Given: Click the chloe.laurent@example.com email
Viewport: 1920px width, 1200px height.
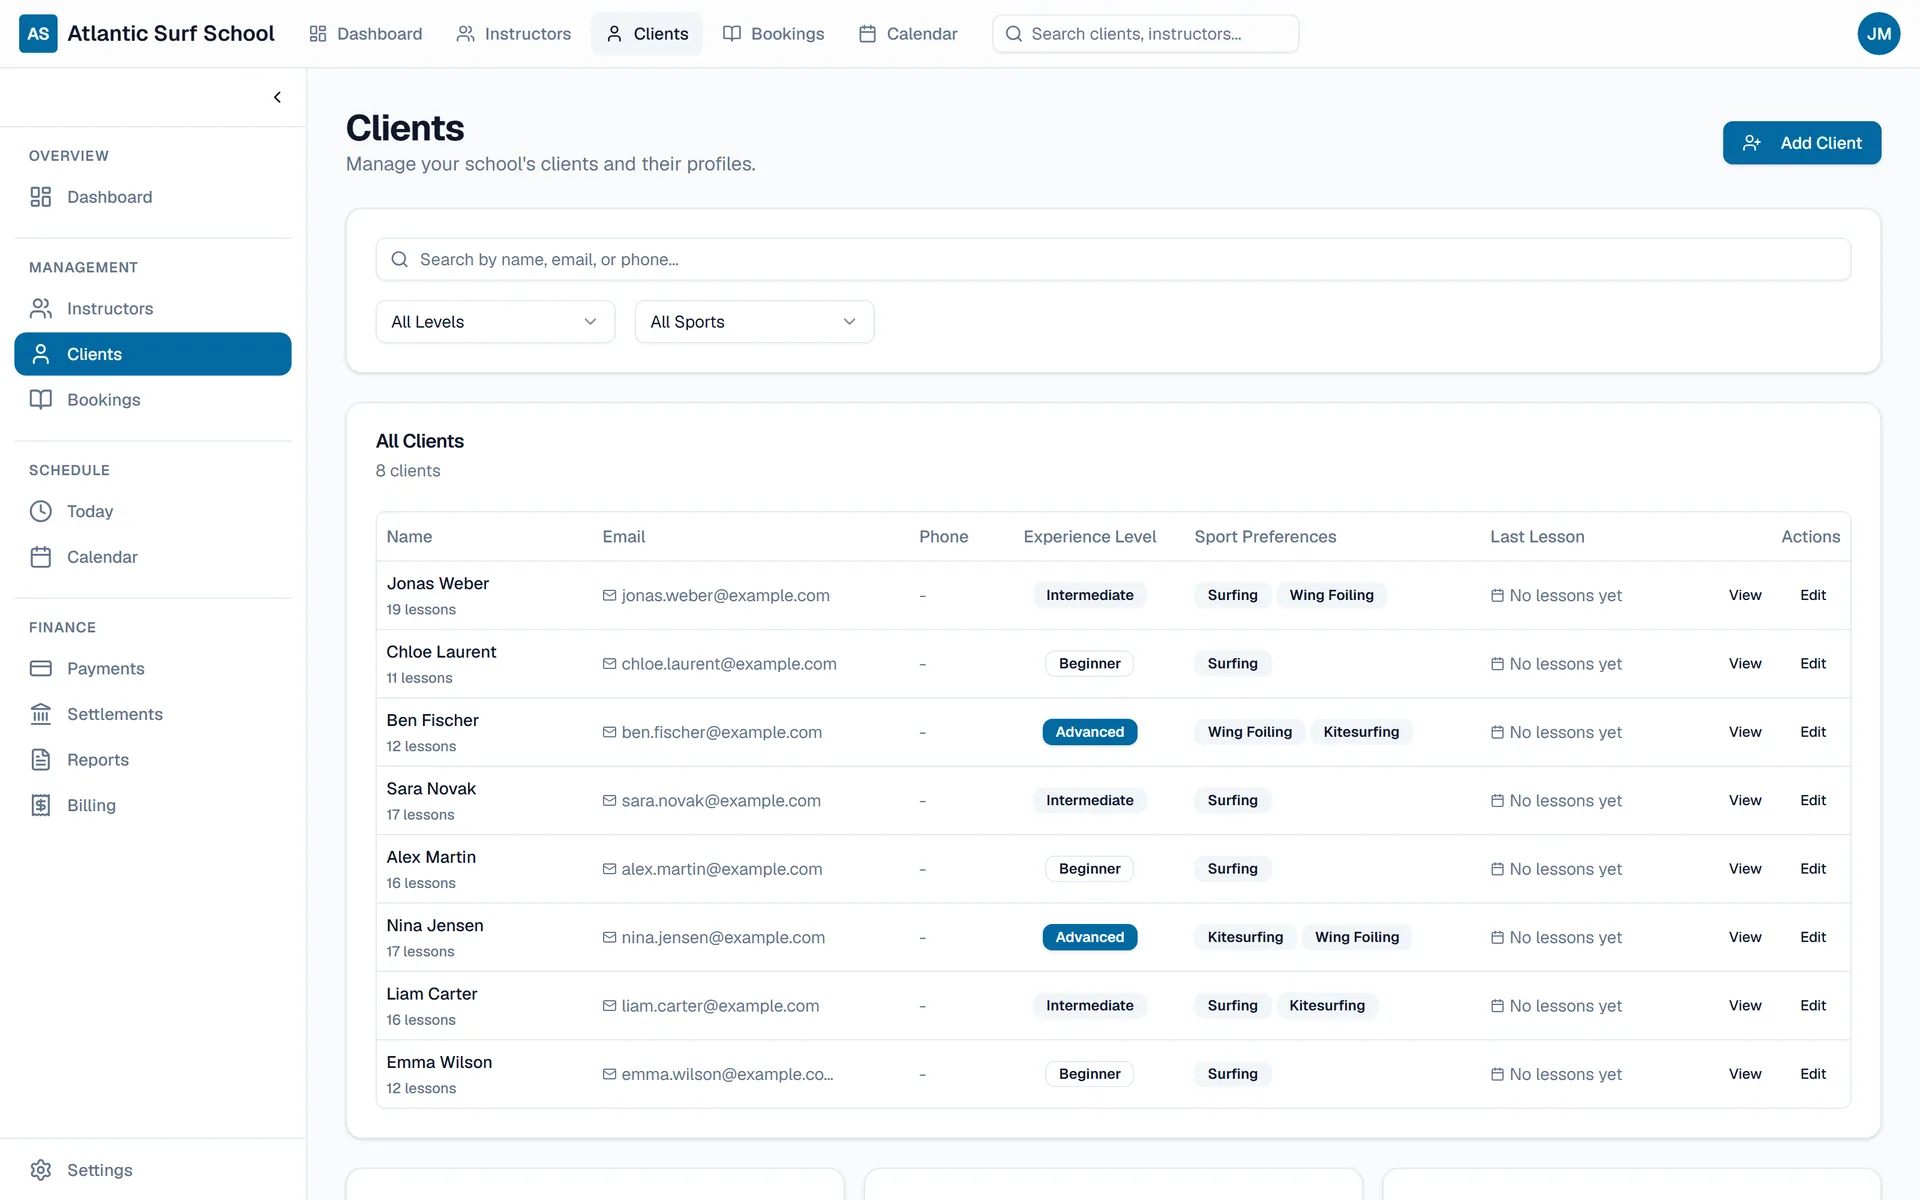Looking at the screenshot, I should pos(728,664).
